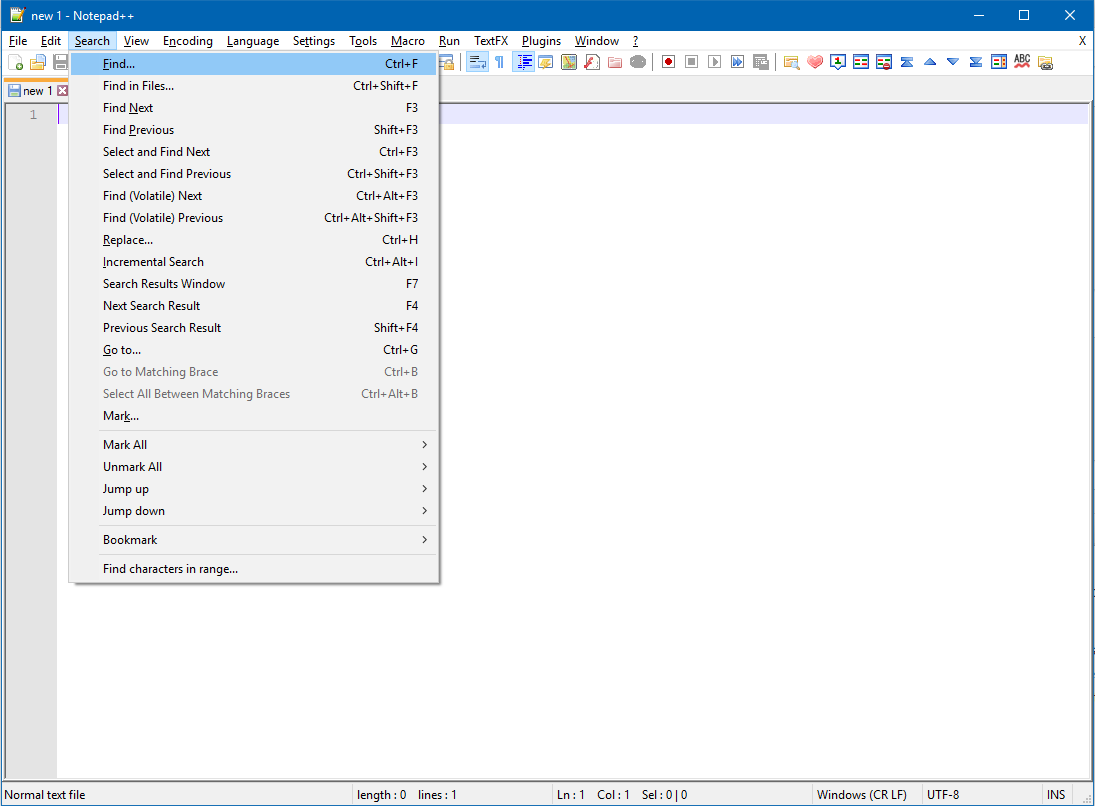Open the Language menu

[253, 41]
